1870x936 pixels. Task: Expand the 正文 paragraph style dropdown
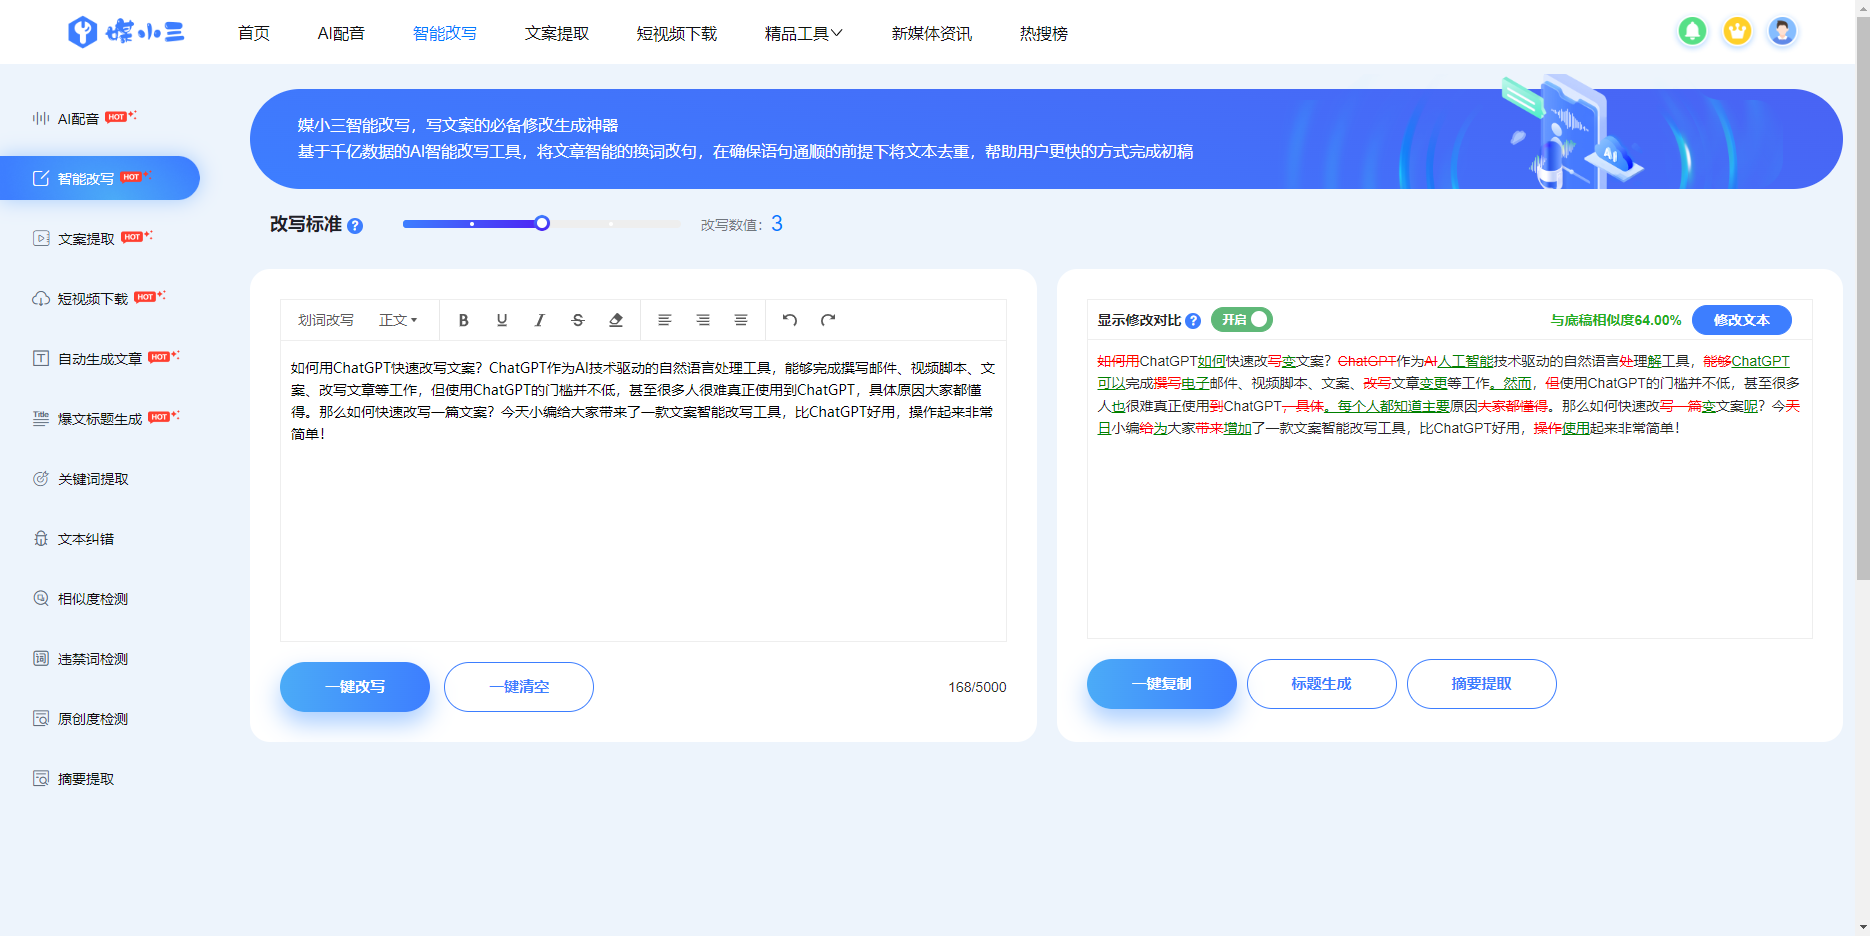click(x=398, y=320)
